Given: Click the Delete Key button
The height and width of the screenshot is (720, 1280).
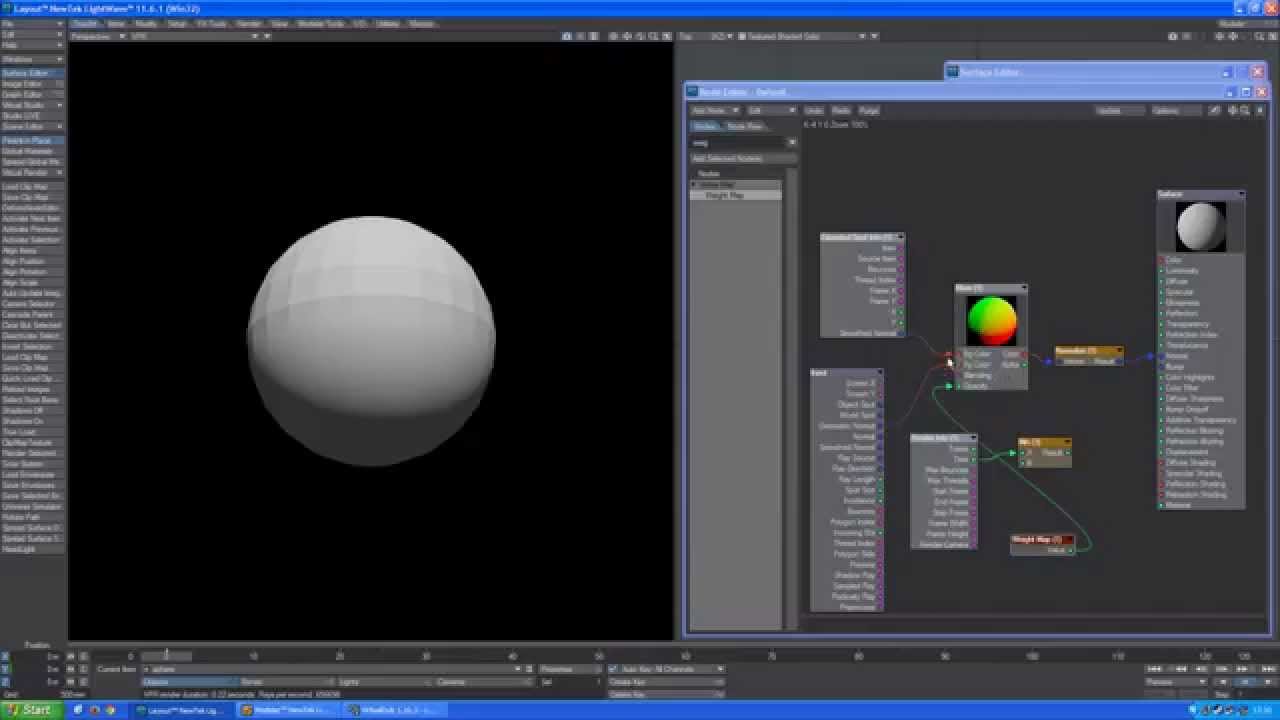Looking at the screenshot, I should tap(665, 694).
